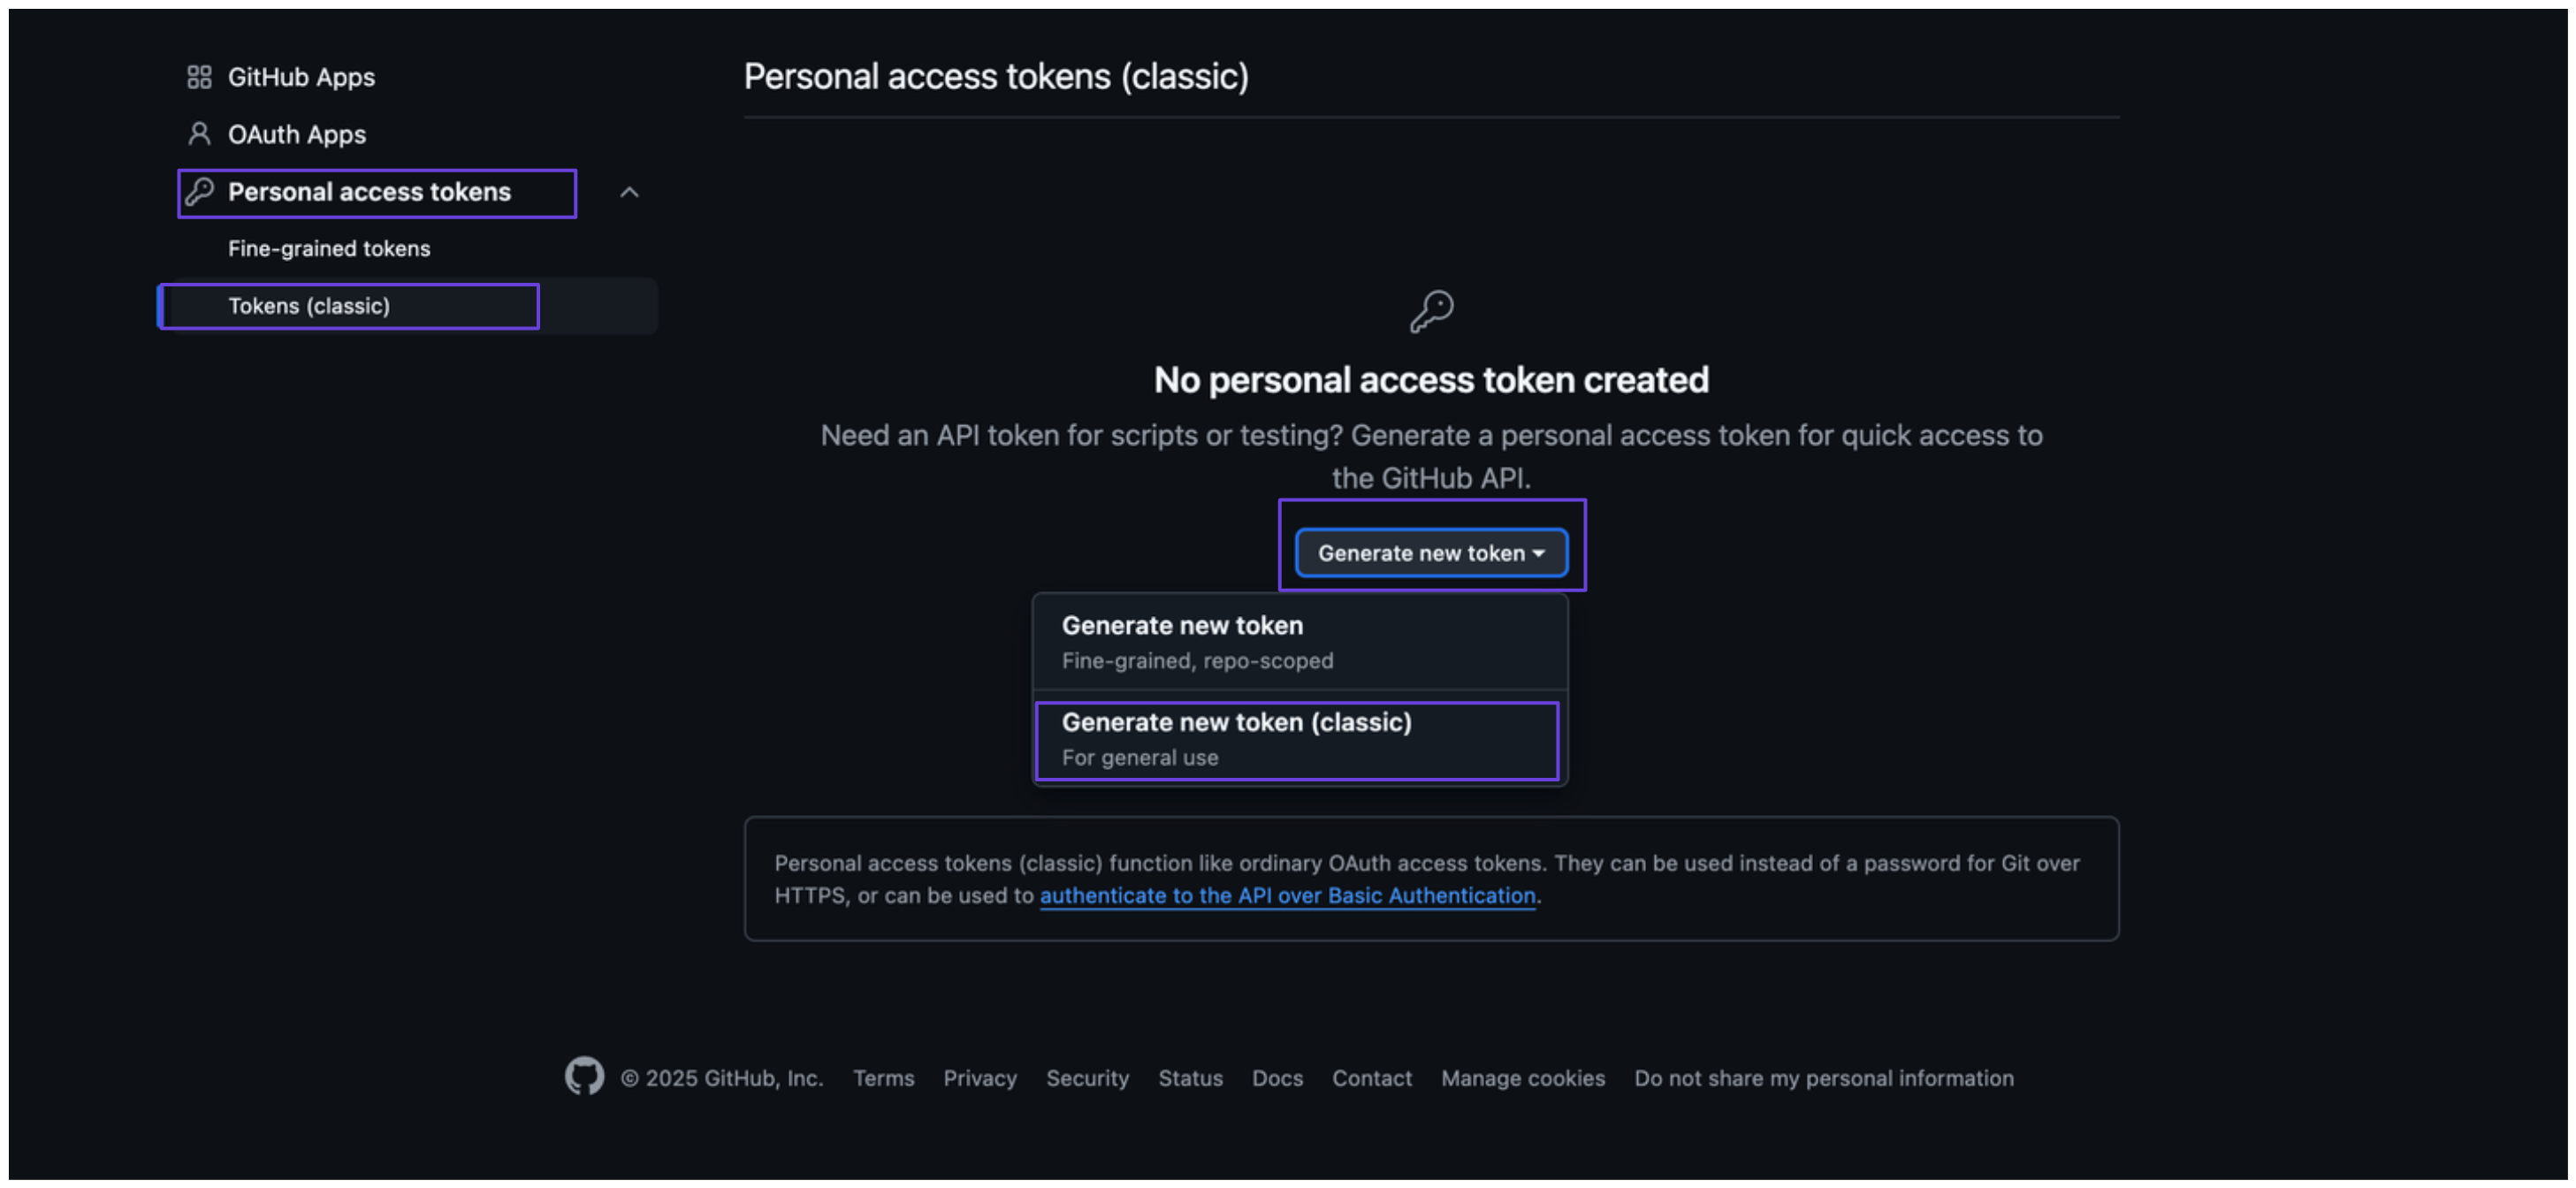Collapse the Personal access tokens chevron
The height and width of the screenshot is (1188, 2576).
coord(629,192)
